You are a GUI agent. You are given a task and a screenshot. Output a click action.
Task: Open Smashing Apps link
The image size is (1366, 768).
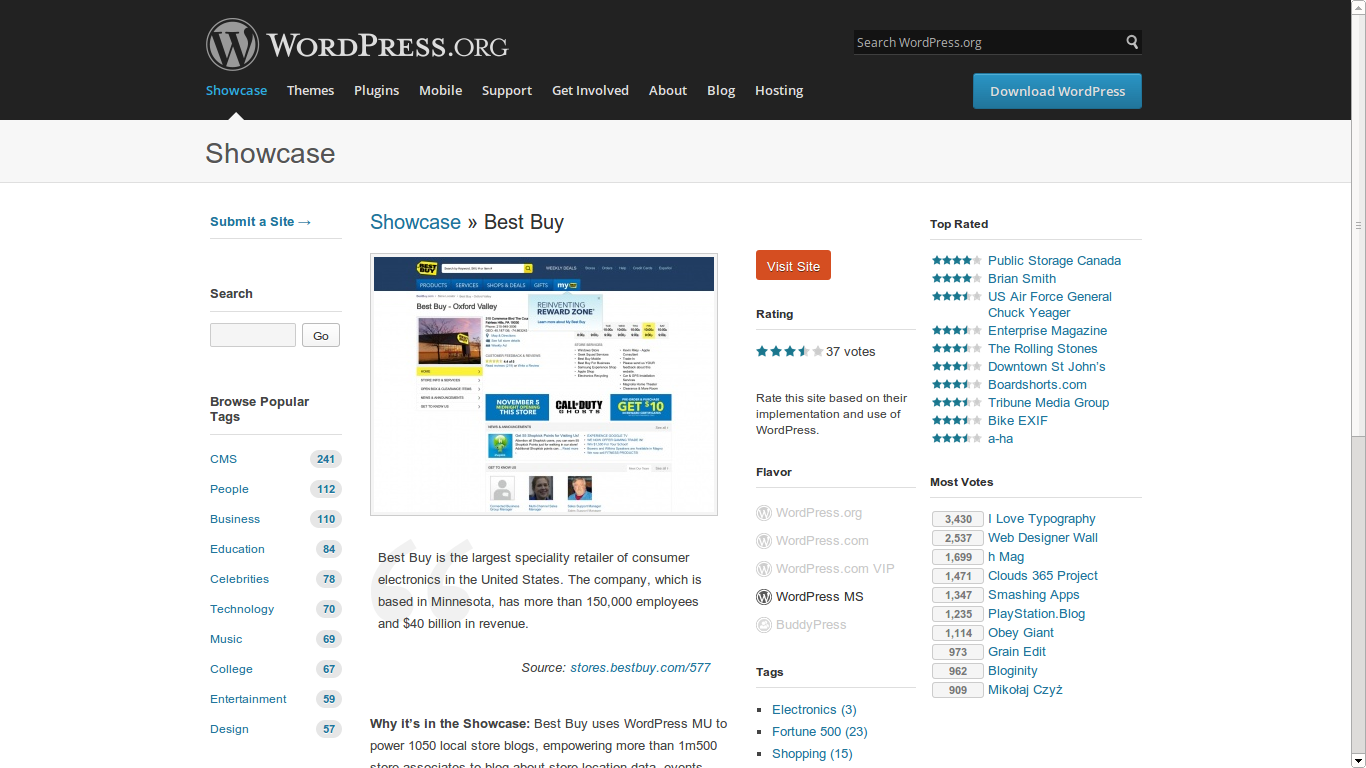[x=1034, y=595]
